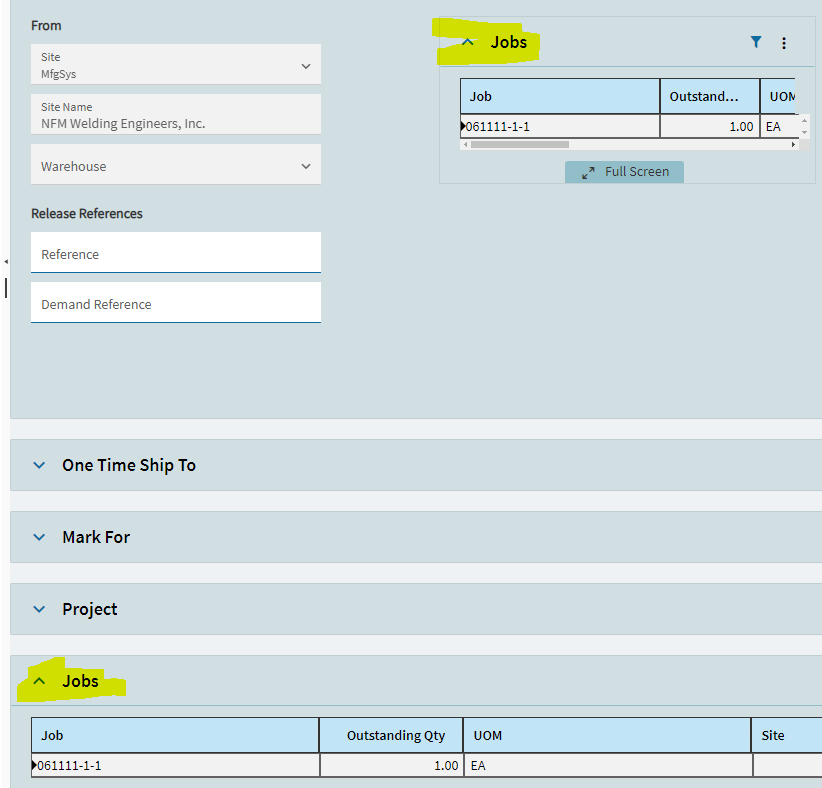Collapse the bottom Jobs section chevron
The height and width of the screenshot is (788, 822).
click(x=39, y=681)
